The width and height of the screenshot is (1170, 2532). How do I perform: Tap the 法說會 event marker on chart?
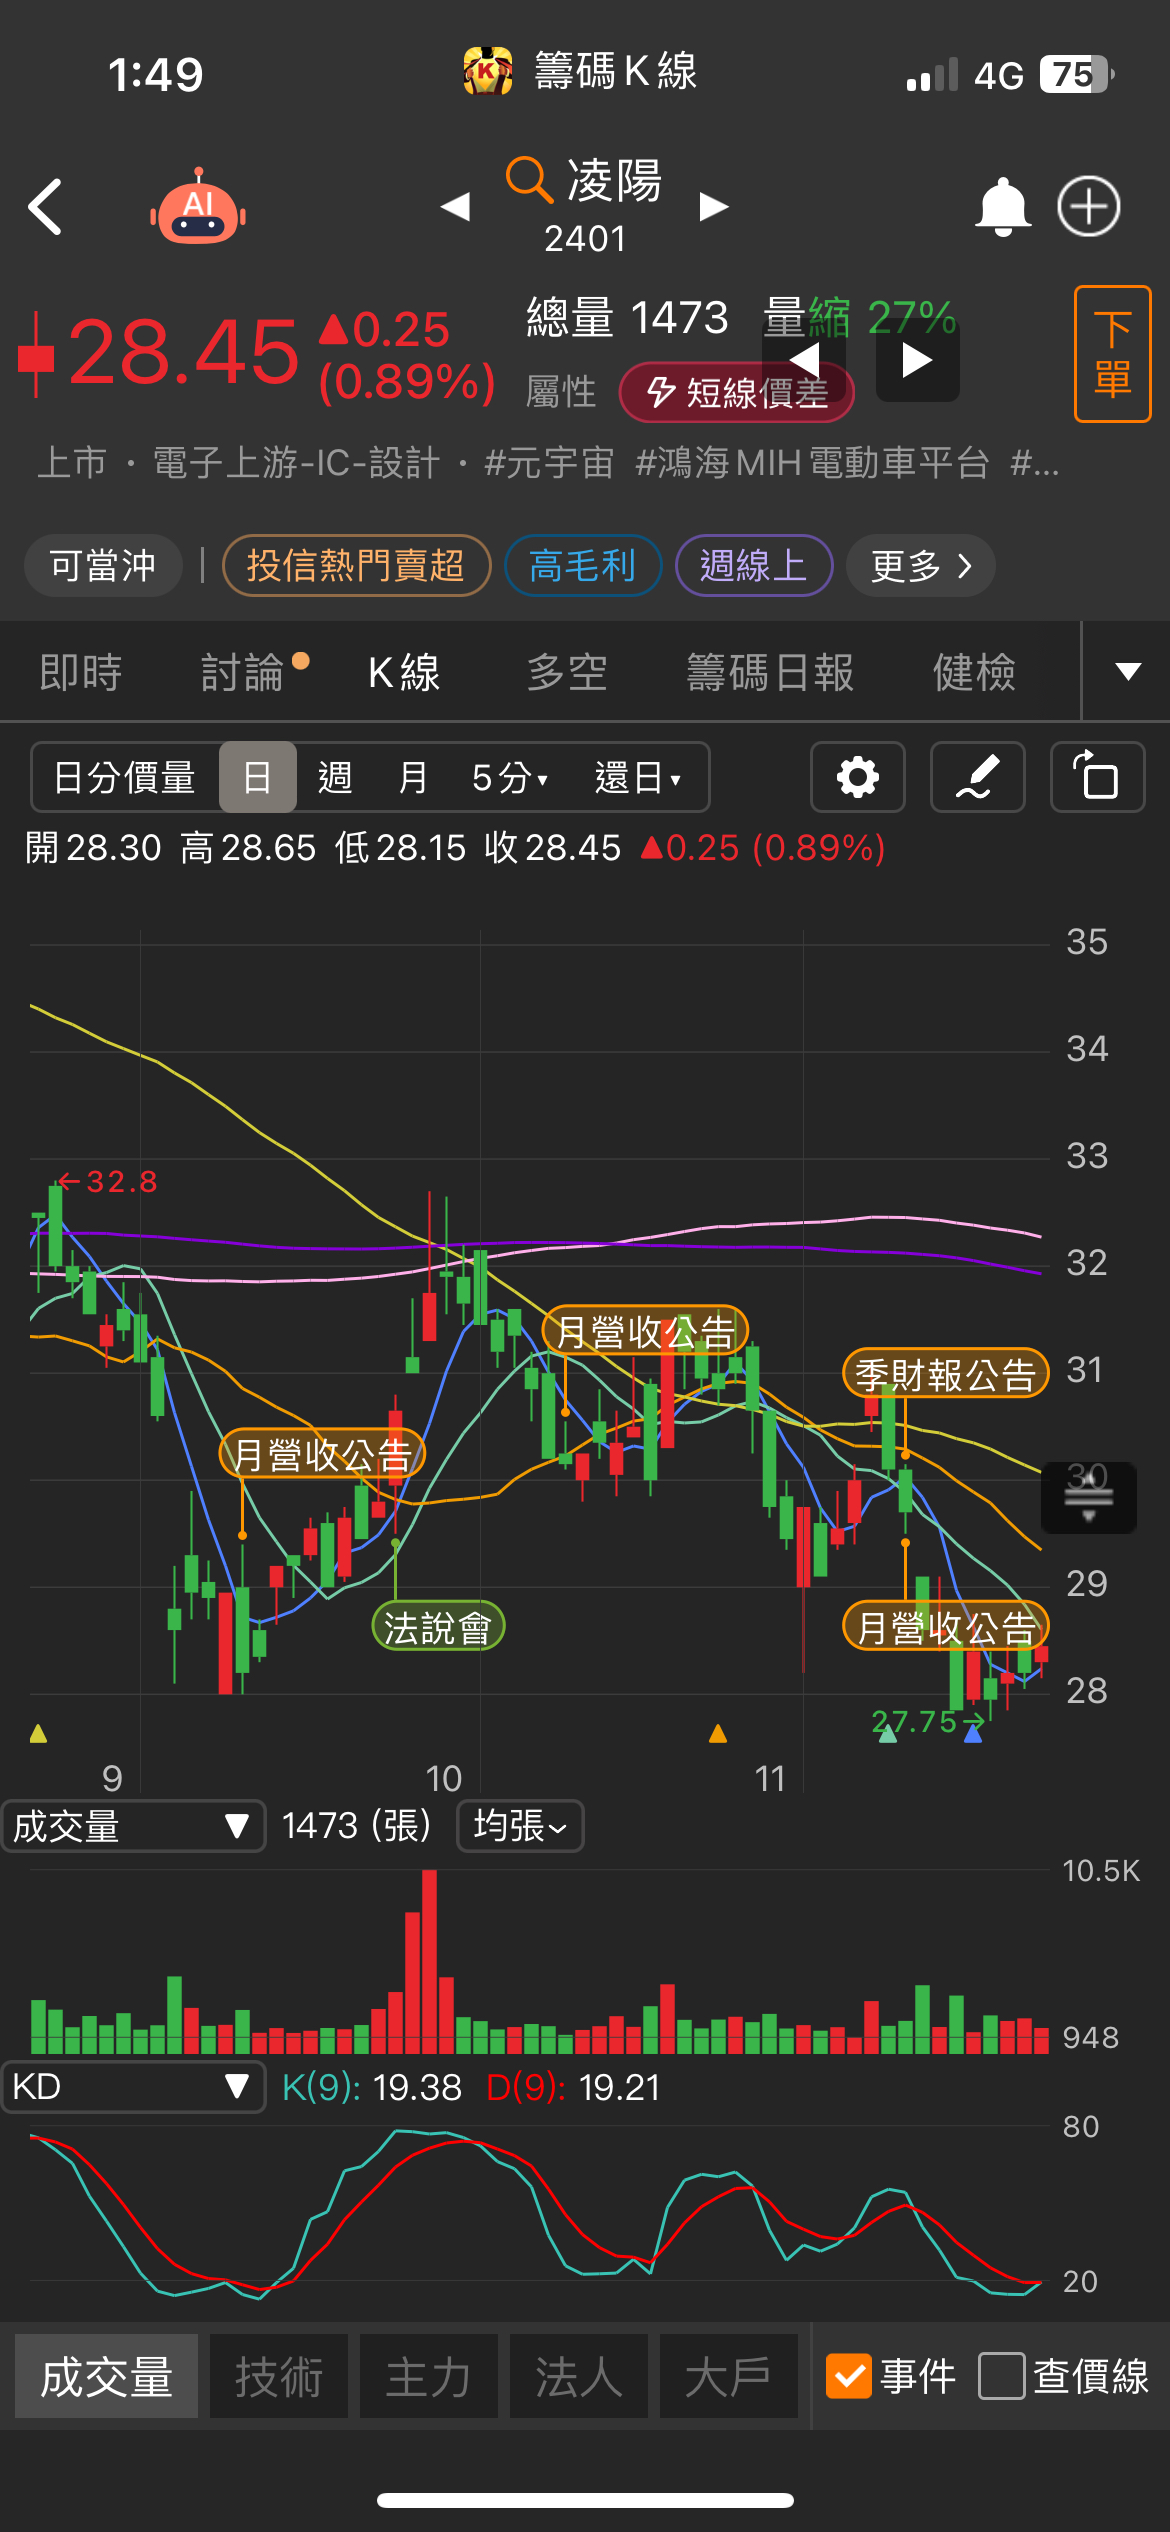pos(437,1628)
